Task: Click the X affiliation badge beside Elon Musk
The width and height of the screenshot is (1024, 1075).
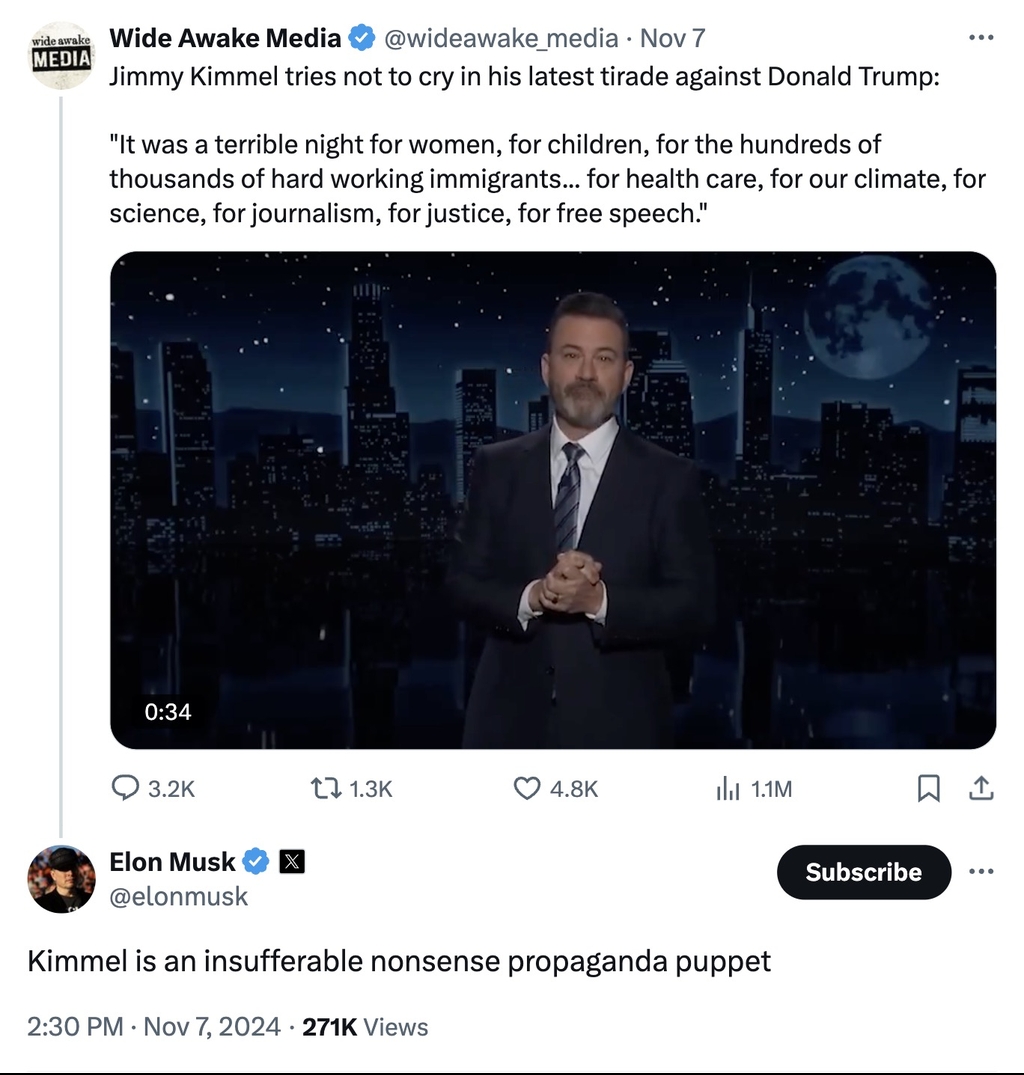Action: click(290, 861)
